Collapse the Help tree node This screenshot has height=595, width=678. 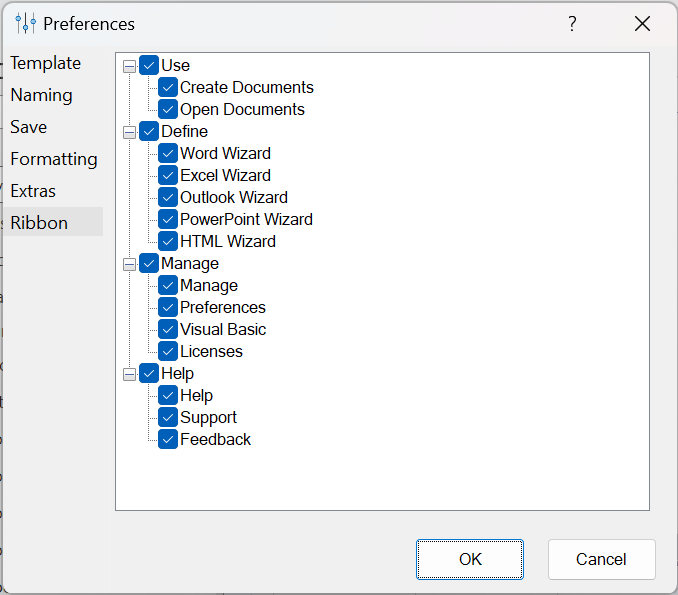pos(129,374)
